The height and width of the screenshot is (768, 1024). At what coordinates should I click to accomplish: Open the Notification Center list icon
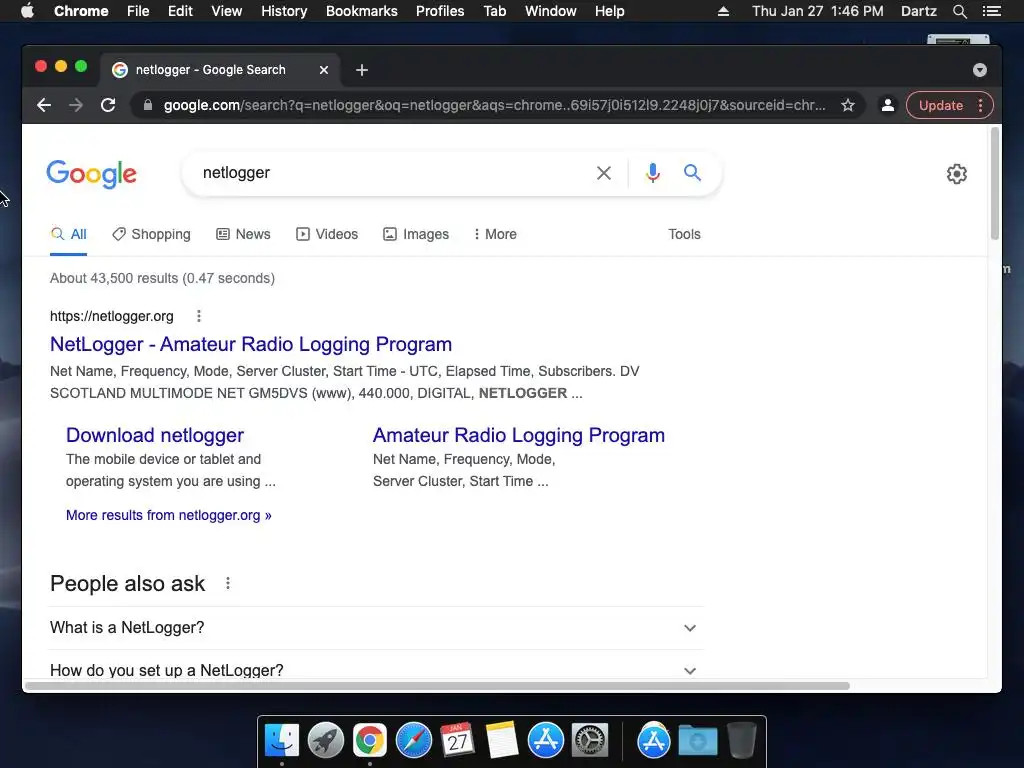[x=992, y=11]
